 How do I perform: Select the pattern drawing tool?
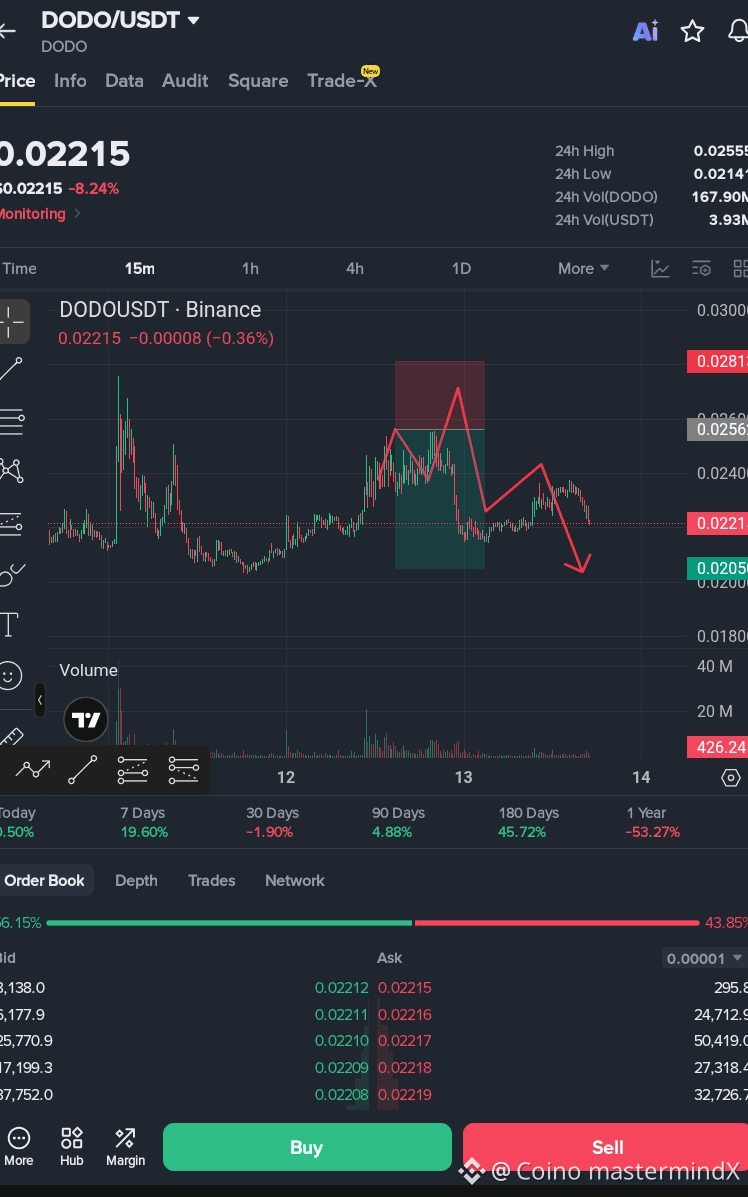pyautogui.click(x=11, y=470)
